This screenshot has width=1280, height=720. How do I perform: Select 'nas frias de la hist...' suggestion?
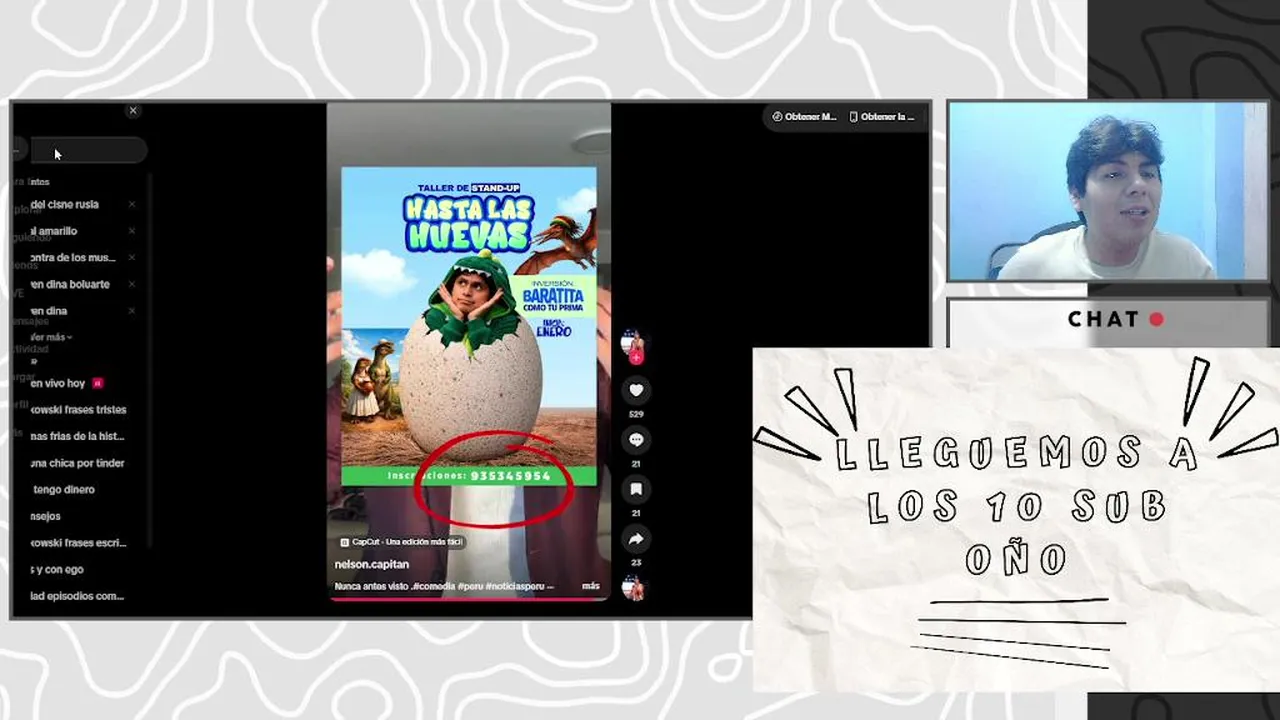pyautogui.click(x=77, y=436)
